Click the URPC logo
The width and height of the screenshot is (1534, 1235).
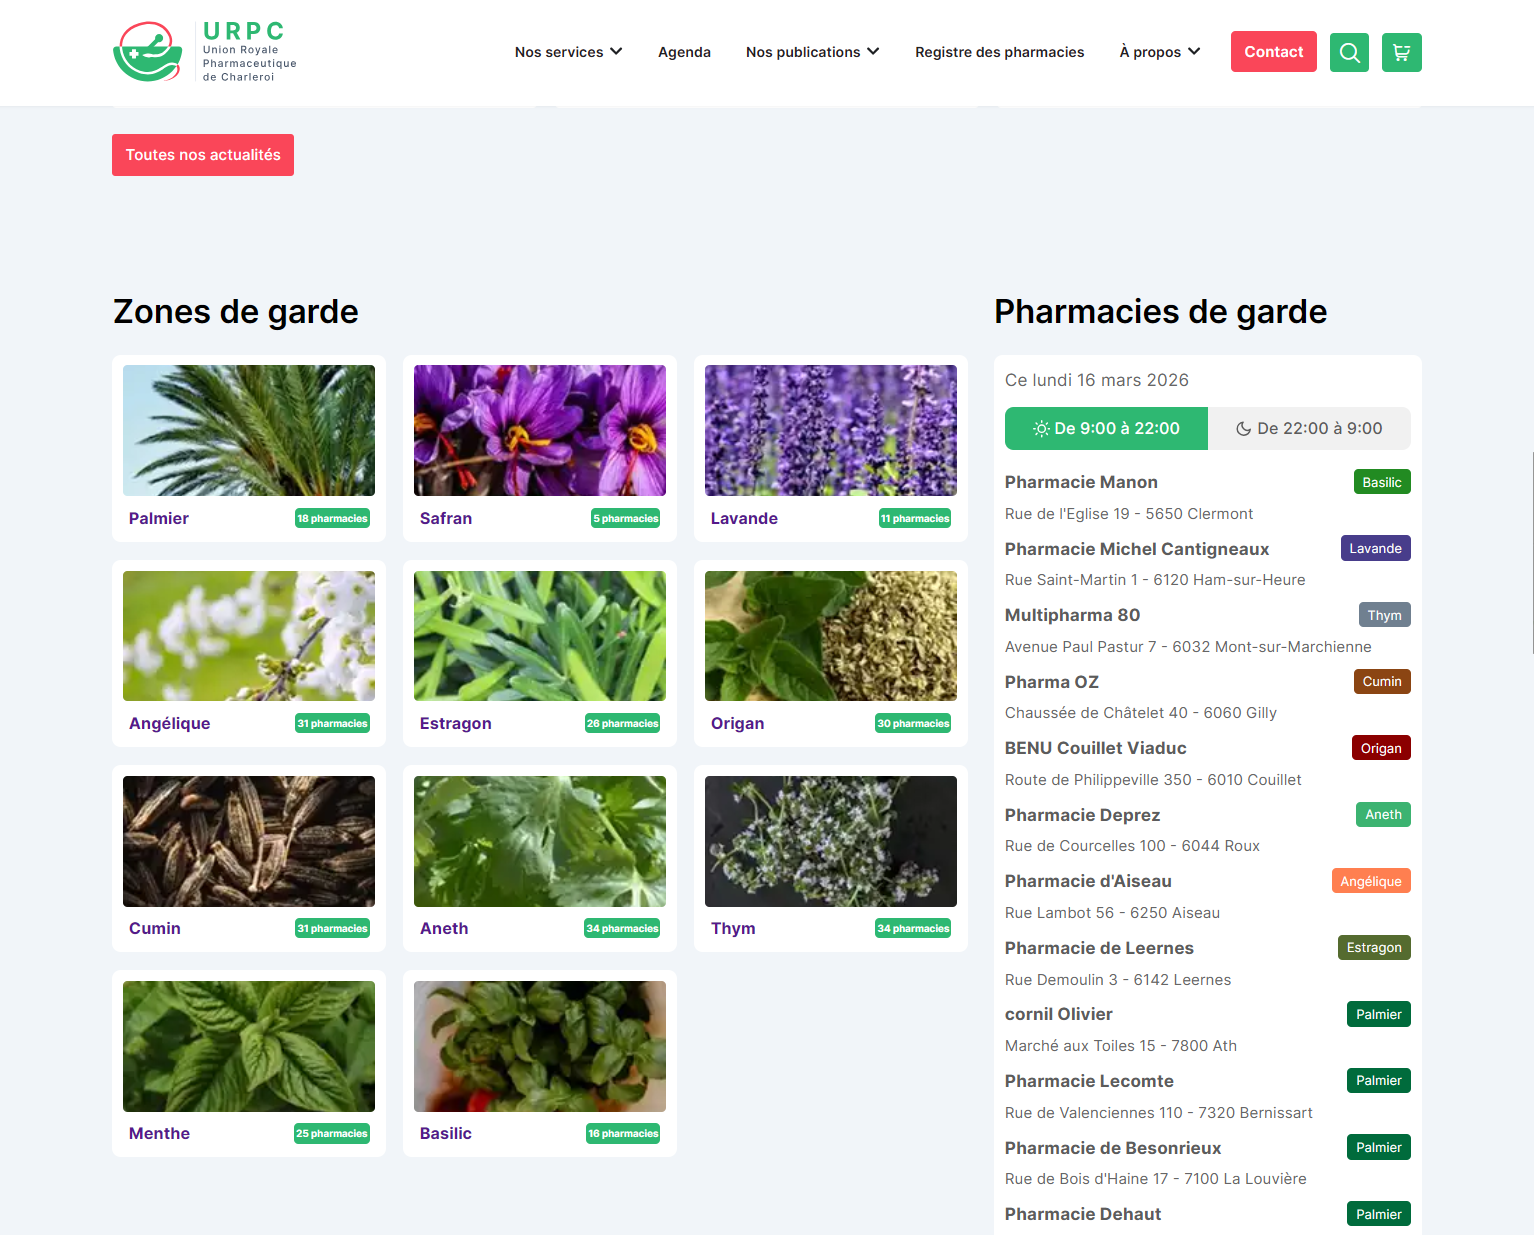pos(205,52)
